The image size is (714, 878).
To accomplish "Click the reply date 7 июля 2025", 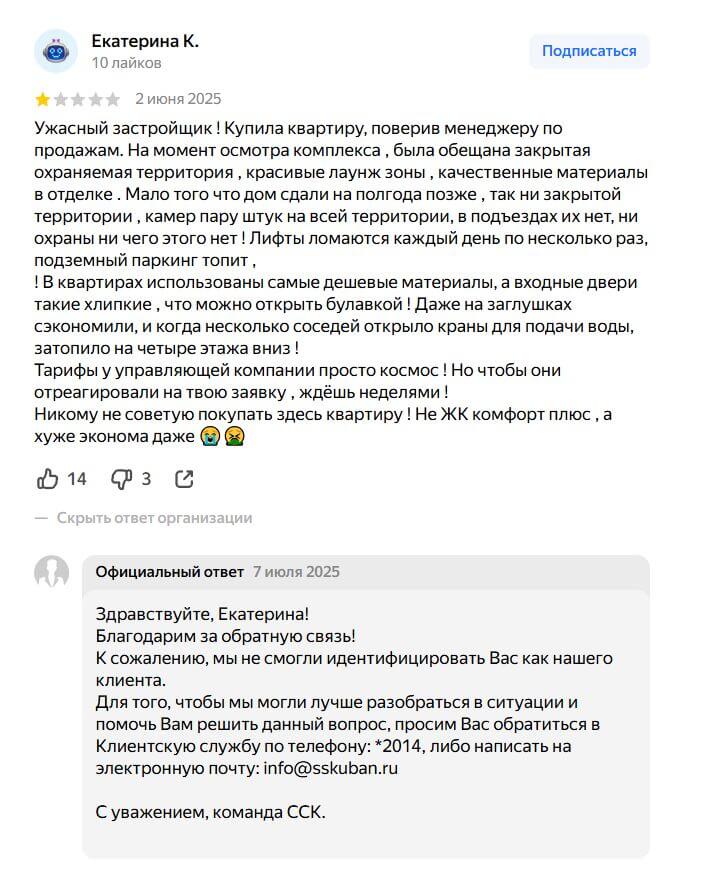I will click(296, 572).
